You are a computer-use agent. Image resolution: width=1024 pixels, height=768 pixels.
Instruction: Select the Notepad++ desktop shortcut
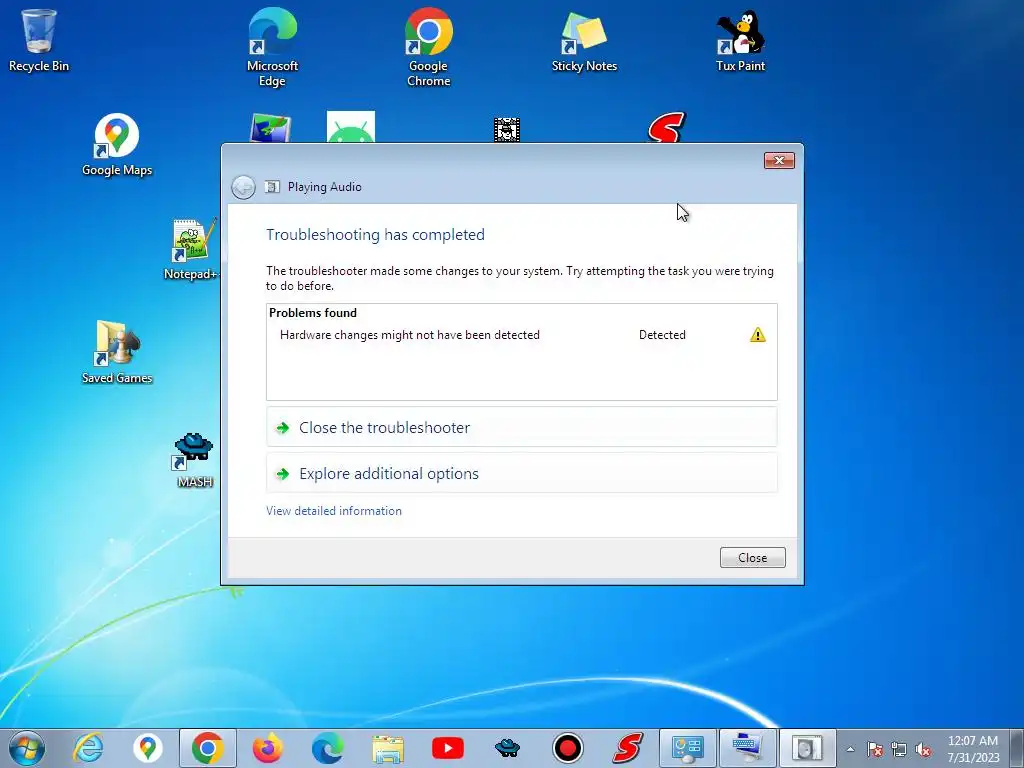point(191,249)
